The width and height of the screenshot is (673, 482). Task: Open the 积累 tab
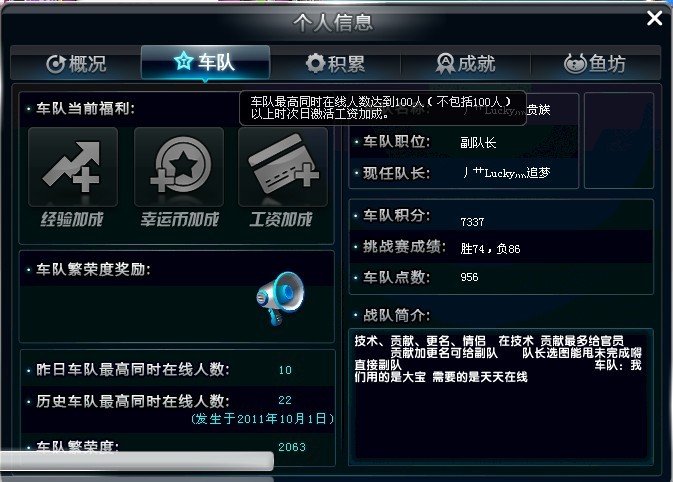click(335, 64)
